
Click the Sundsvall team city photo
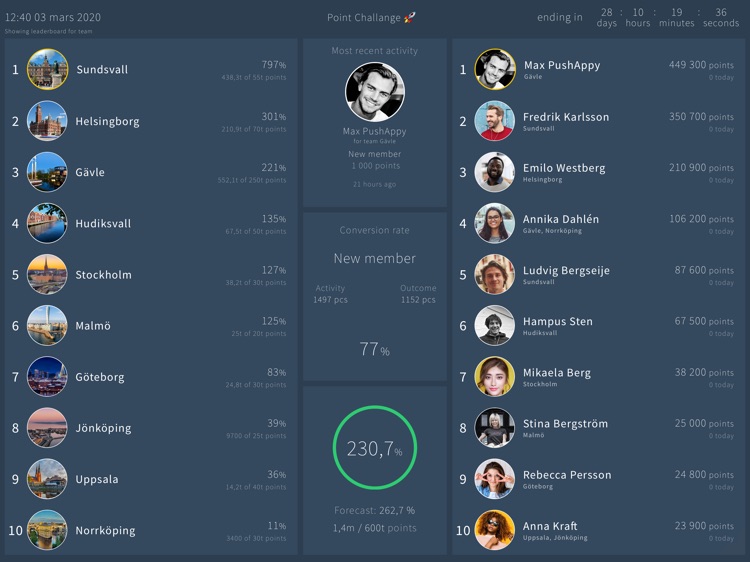tap(47, 69)
